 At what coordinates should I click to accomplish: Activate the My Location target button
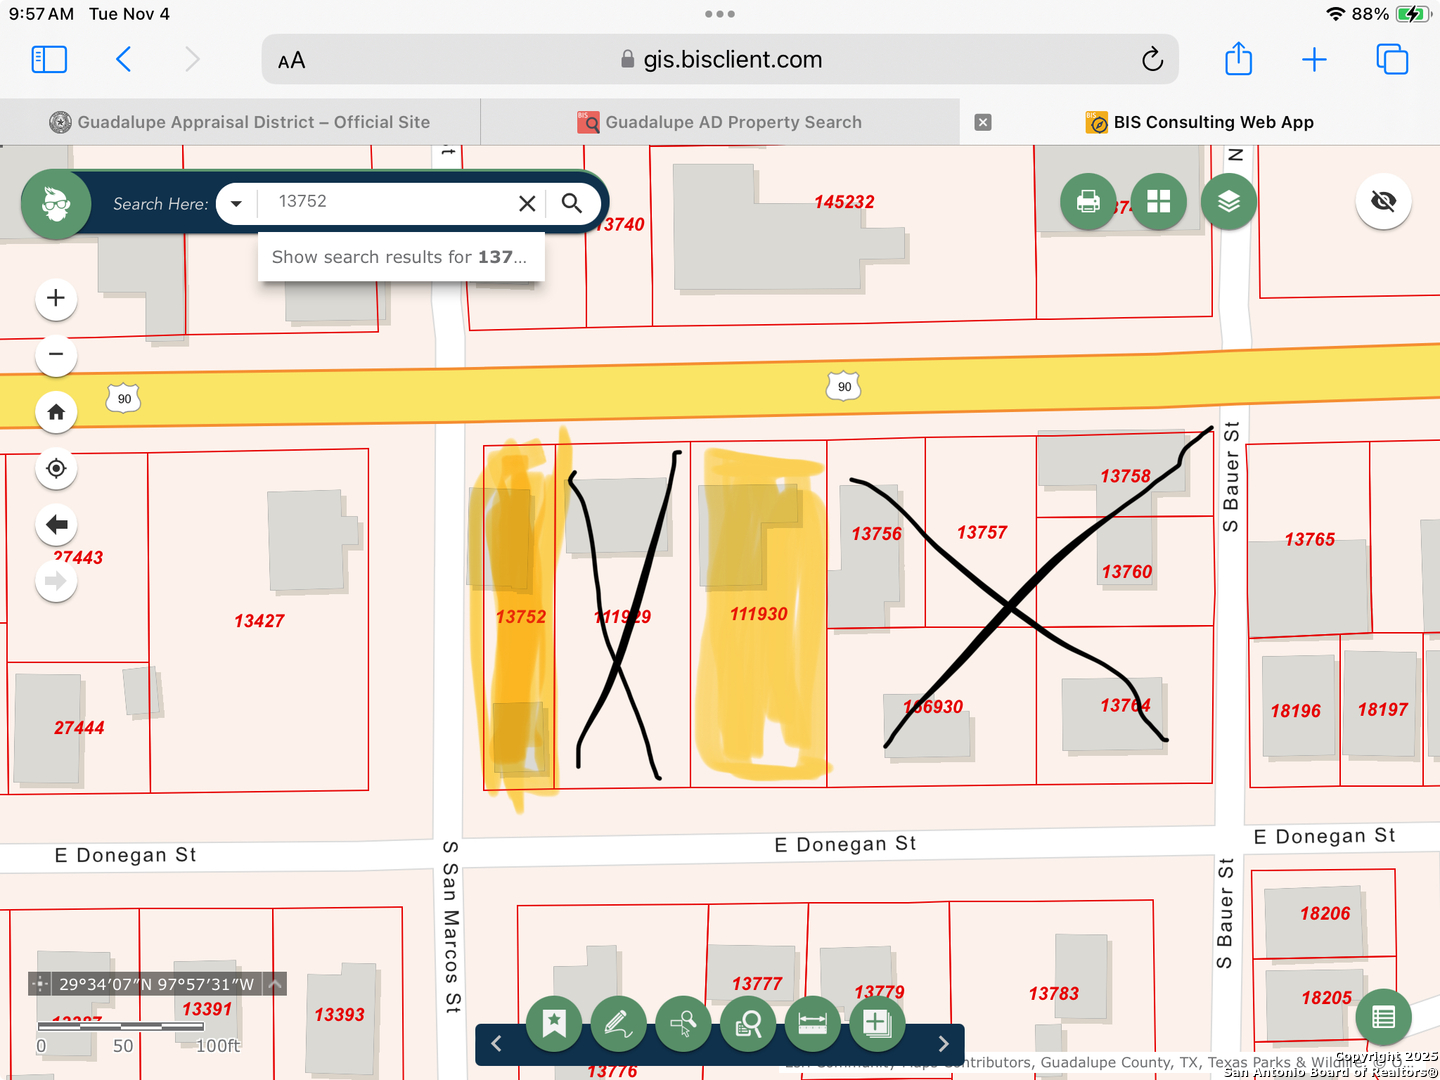[x=56, y=468]
